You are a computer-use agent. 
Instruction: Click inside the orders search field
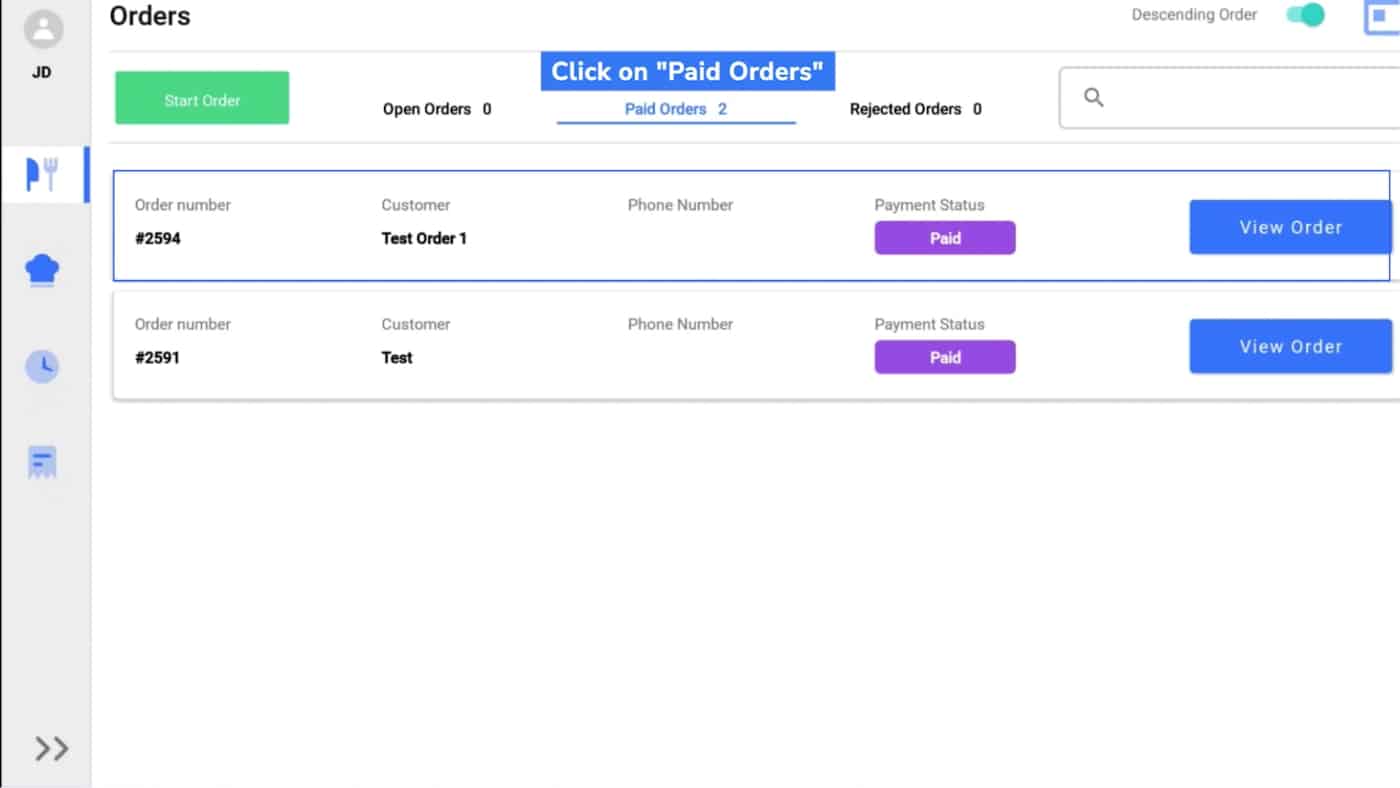(1230, 98)
